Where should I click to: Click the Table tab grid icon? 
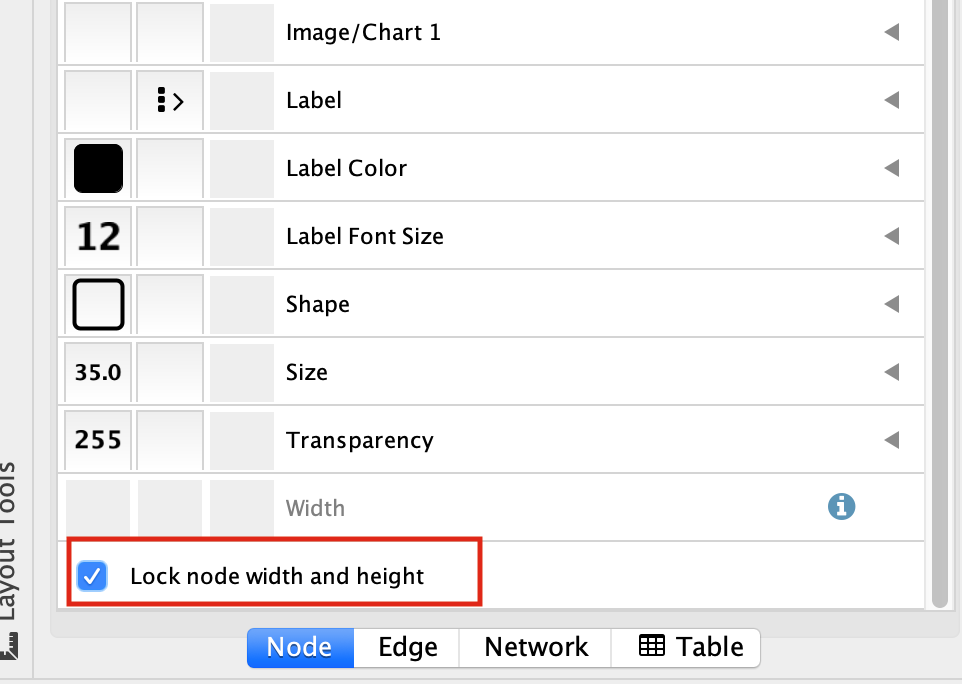pos(652,646)
